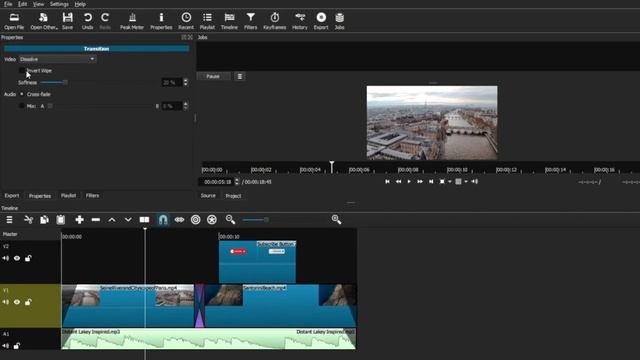Toggle the Invert Wipe checkbox
Screen dimensions: 640x360
[22, 71]
